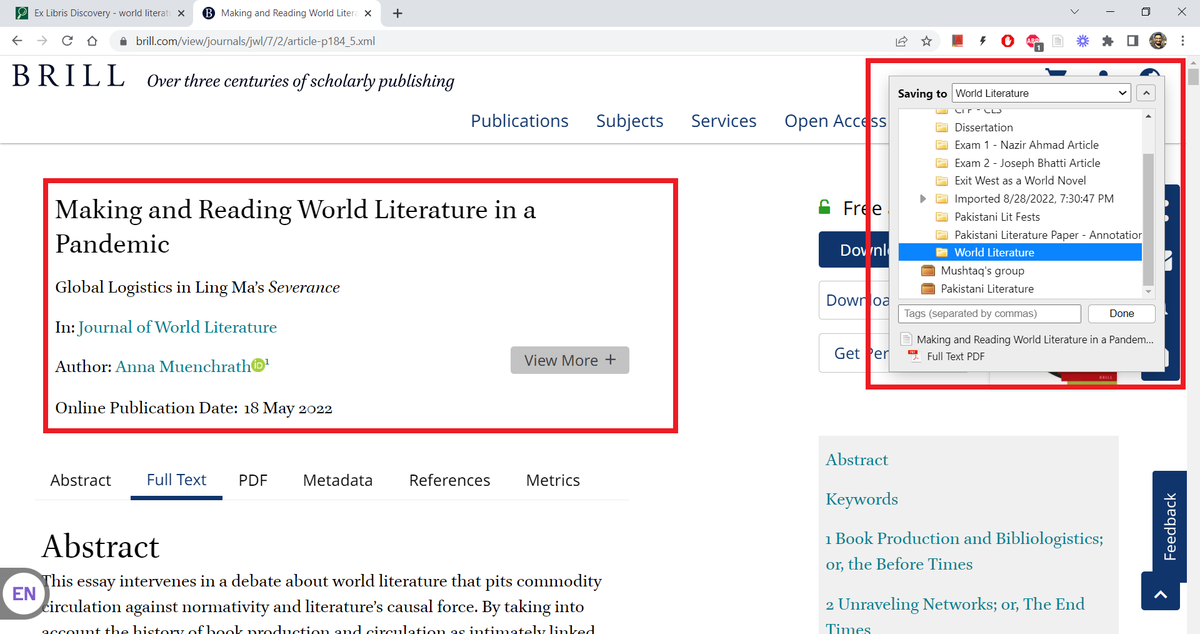Close the Ex Libris Discovery tab
This screenshot has width=1200, height=634.
pyautogui.click(x=179, y=13)
